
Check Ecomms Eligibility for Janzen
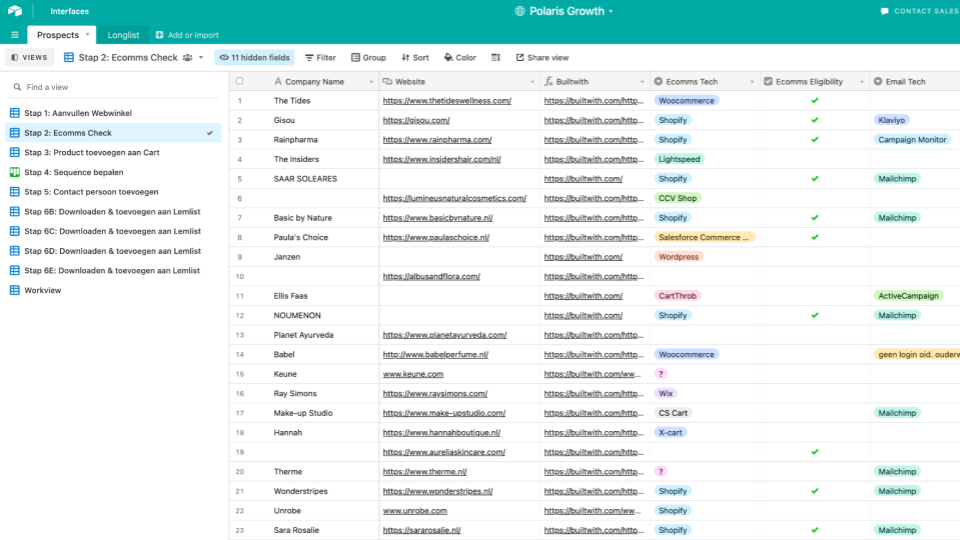(x=815, y=257)
